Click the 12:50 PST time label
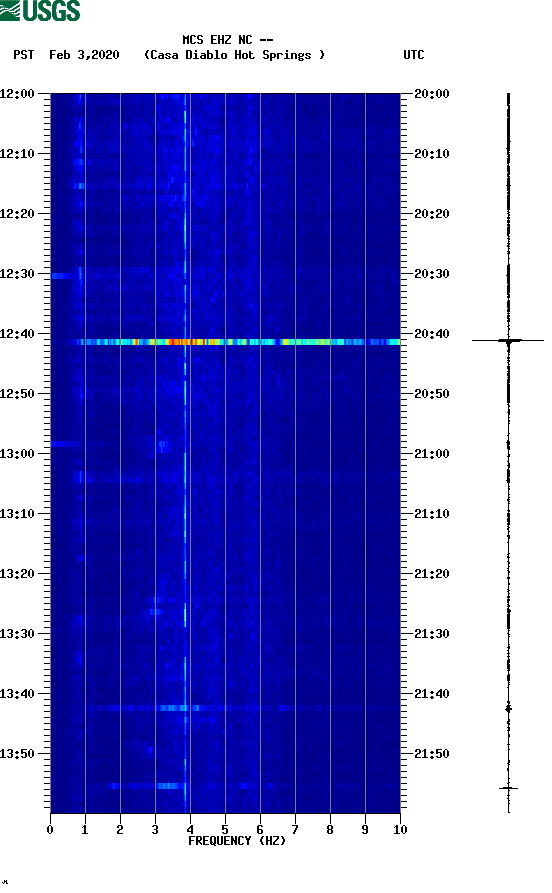 point(17,394)
